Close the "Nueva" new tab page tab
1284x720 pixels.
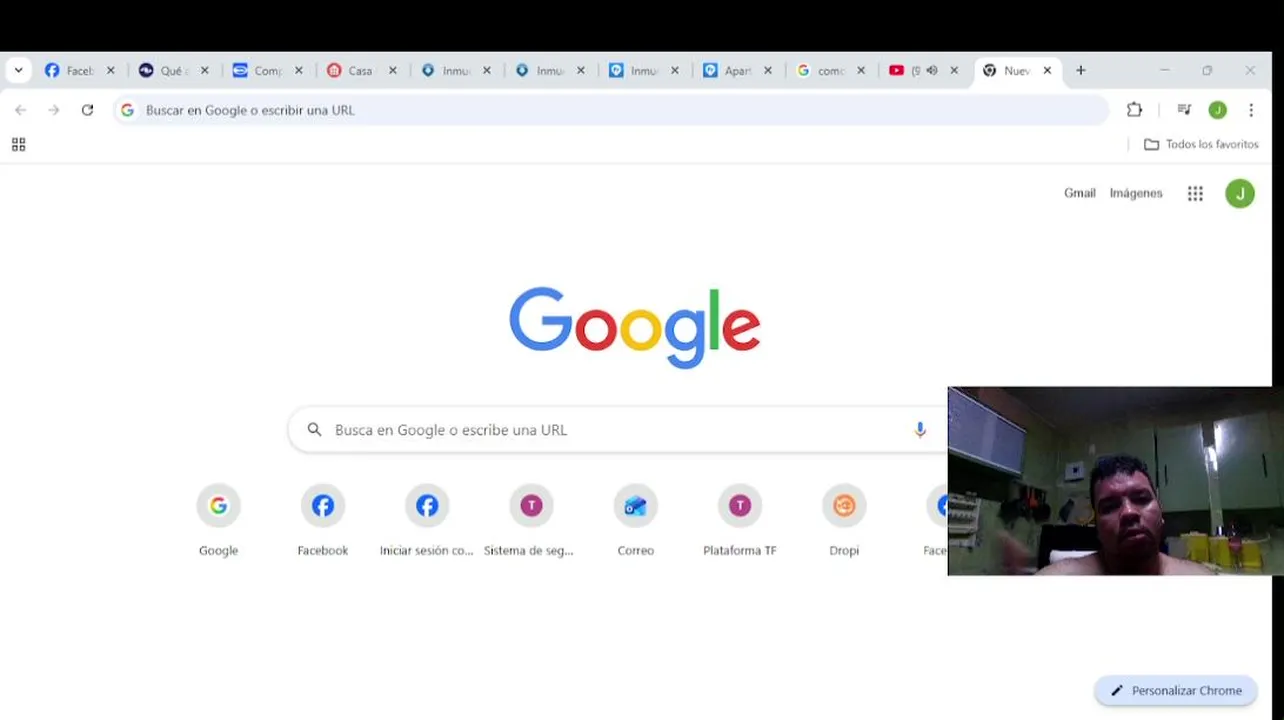coord(1047,71)
